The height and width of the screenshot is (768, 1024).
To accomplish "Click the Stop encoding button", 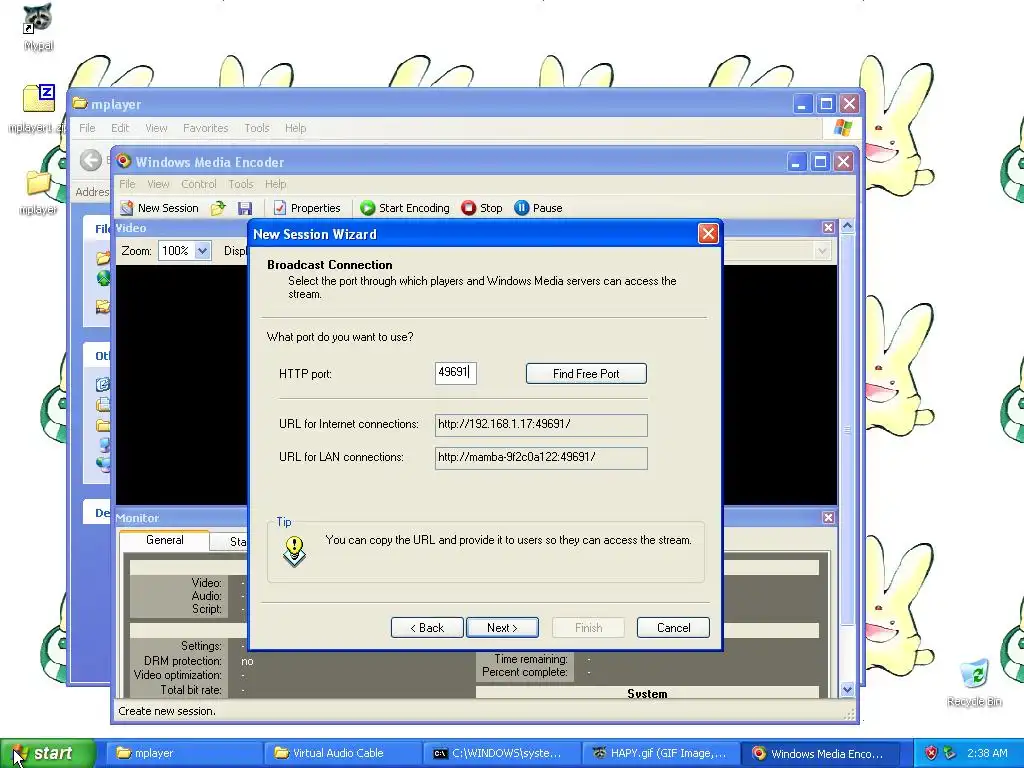I will pos(482,208).
